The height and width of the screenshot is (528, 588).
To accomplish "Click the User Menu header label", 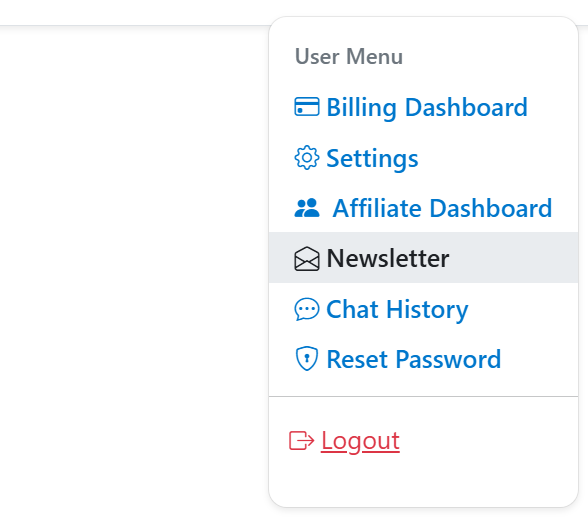I will [349, 57].
